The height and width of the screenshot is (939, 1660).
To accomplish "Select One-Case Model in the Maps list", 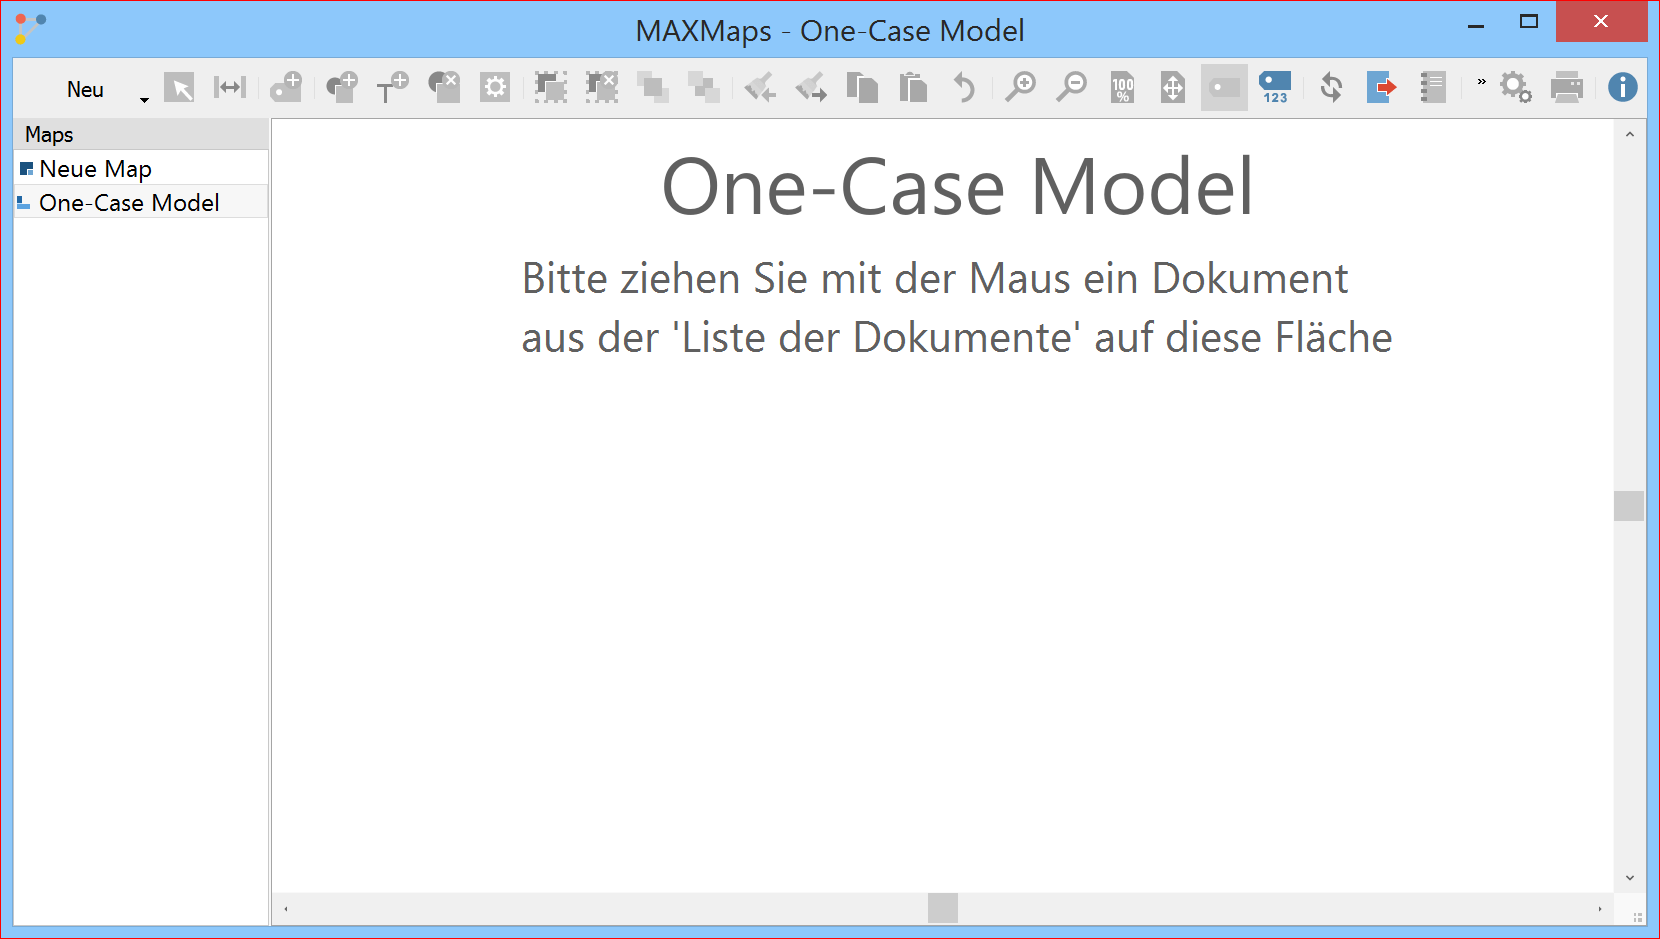I will (x=141, y=202).
